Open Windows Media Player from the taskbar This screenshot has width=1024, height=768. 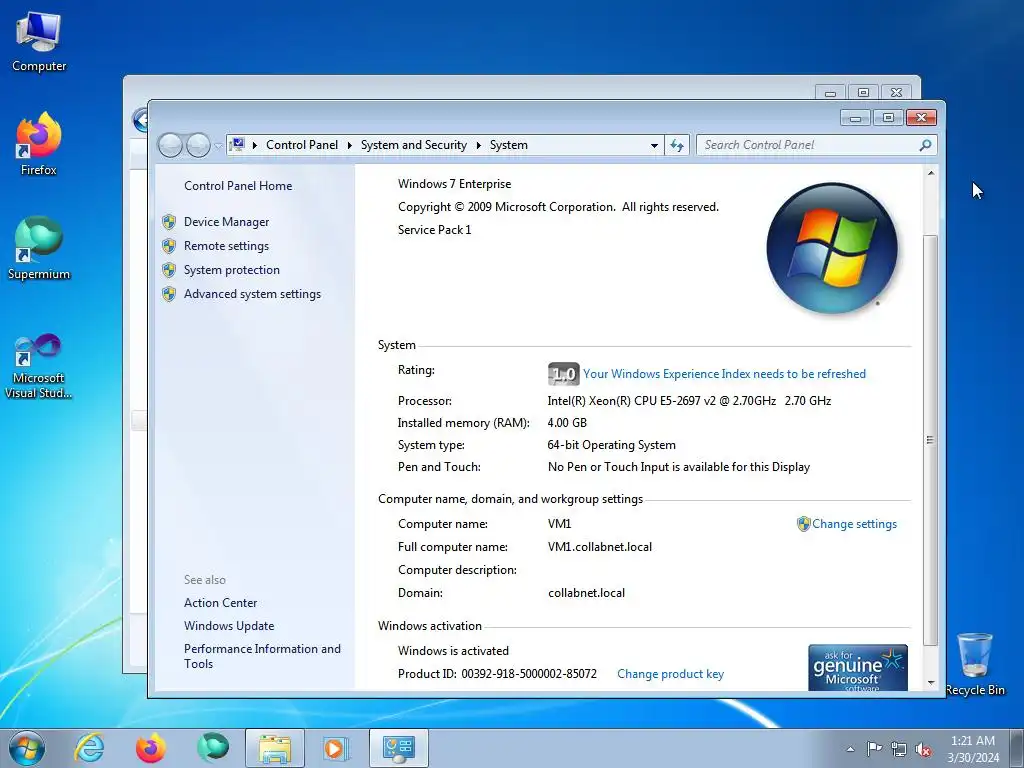336,748
